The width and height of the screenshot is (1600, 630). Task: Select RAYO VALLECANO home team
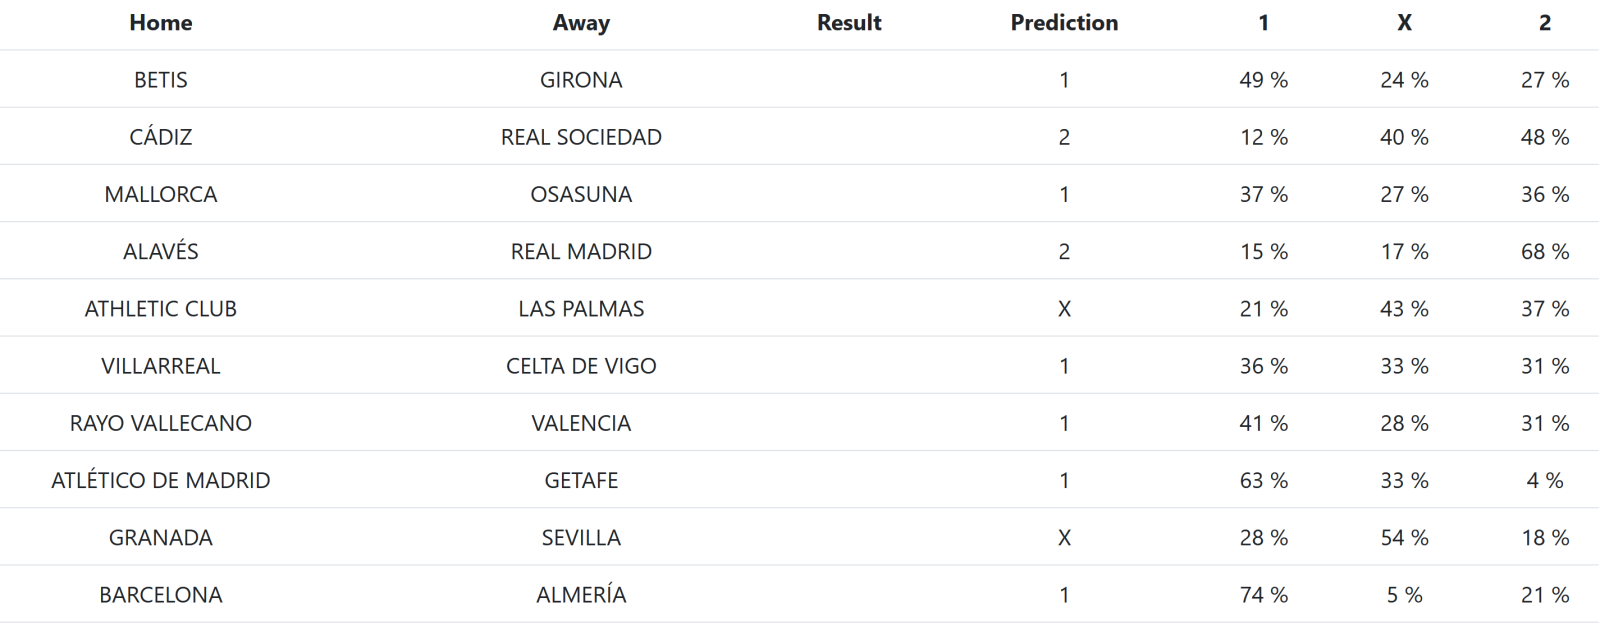(160, 423)
